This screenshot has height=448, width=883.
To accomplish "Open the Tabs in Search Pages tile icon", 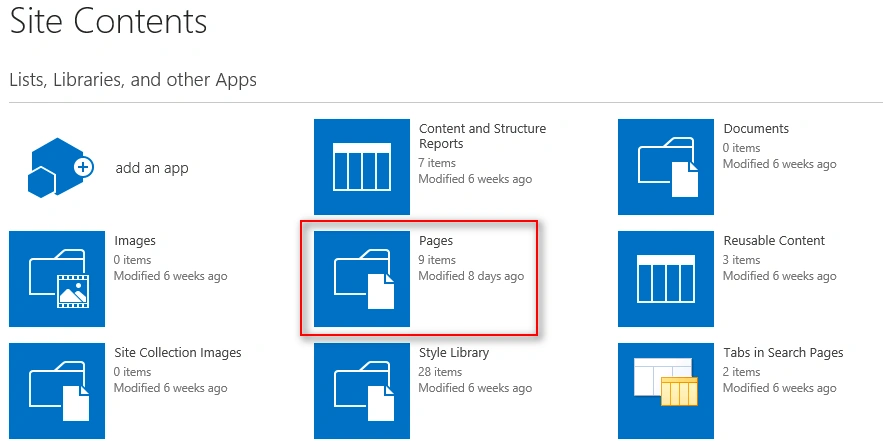I will 666,391.
